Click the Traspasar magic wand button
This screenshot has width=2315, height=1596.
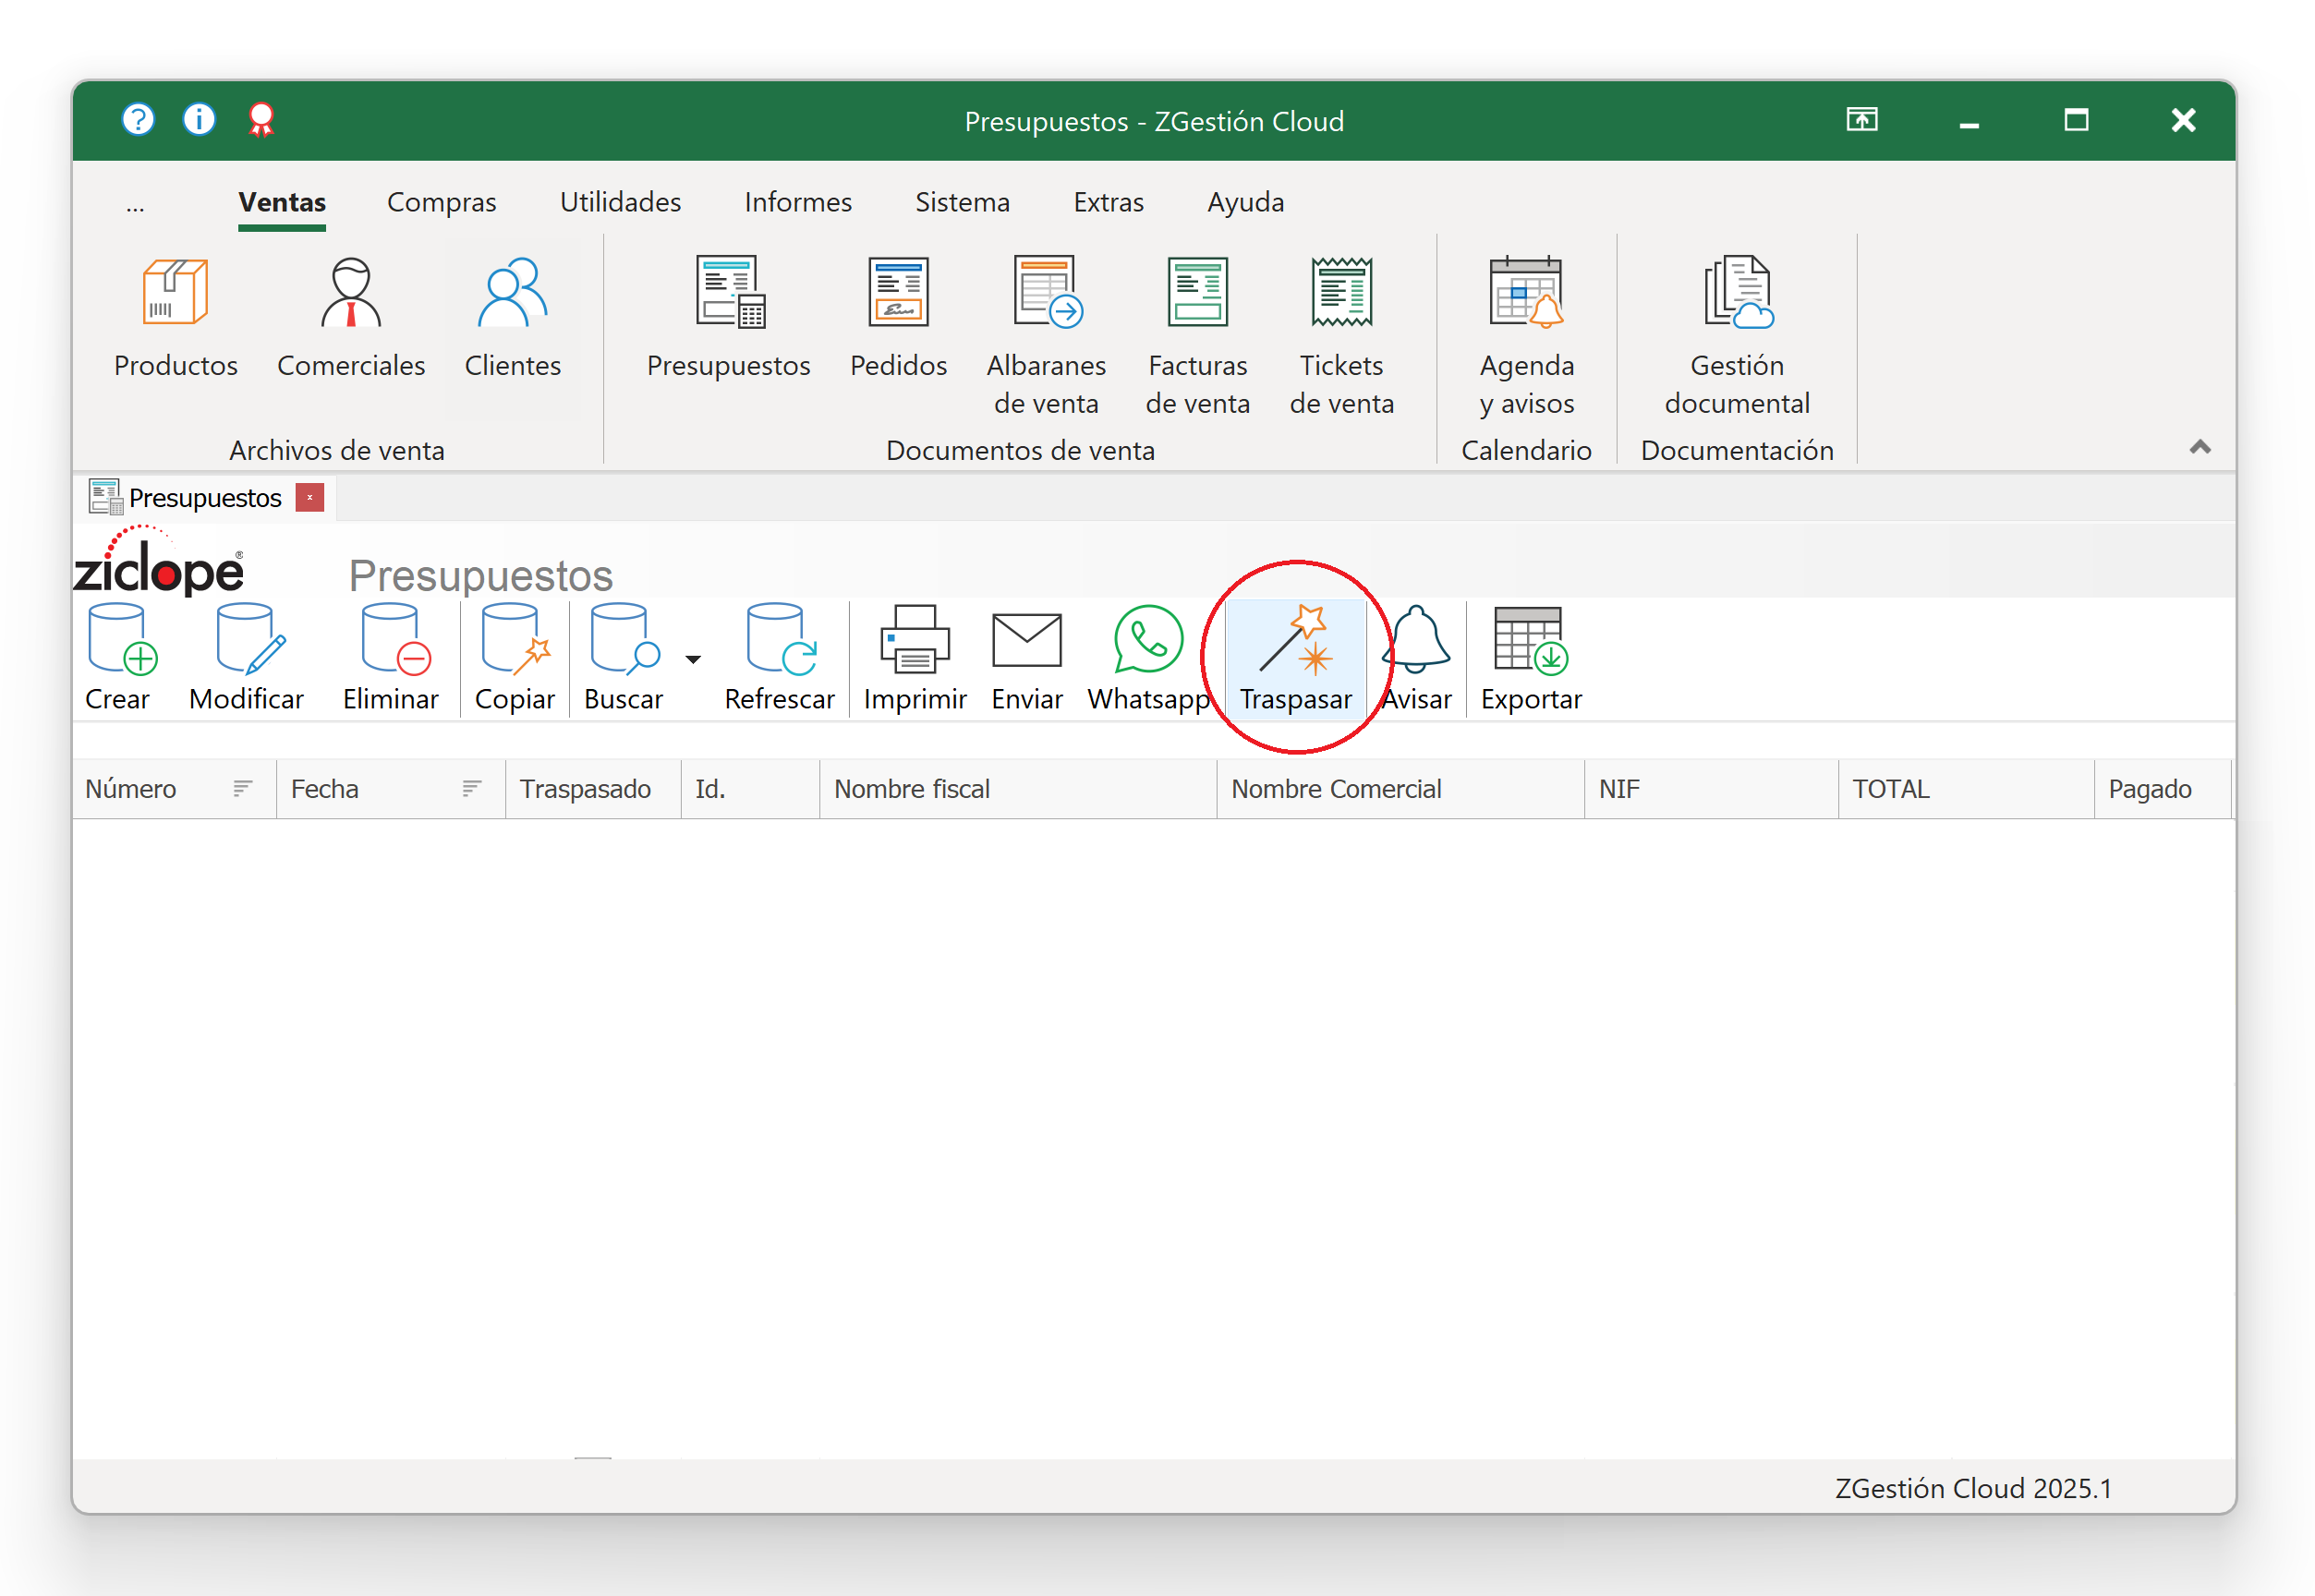click(1296, 658)
